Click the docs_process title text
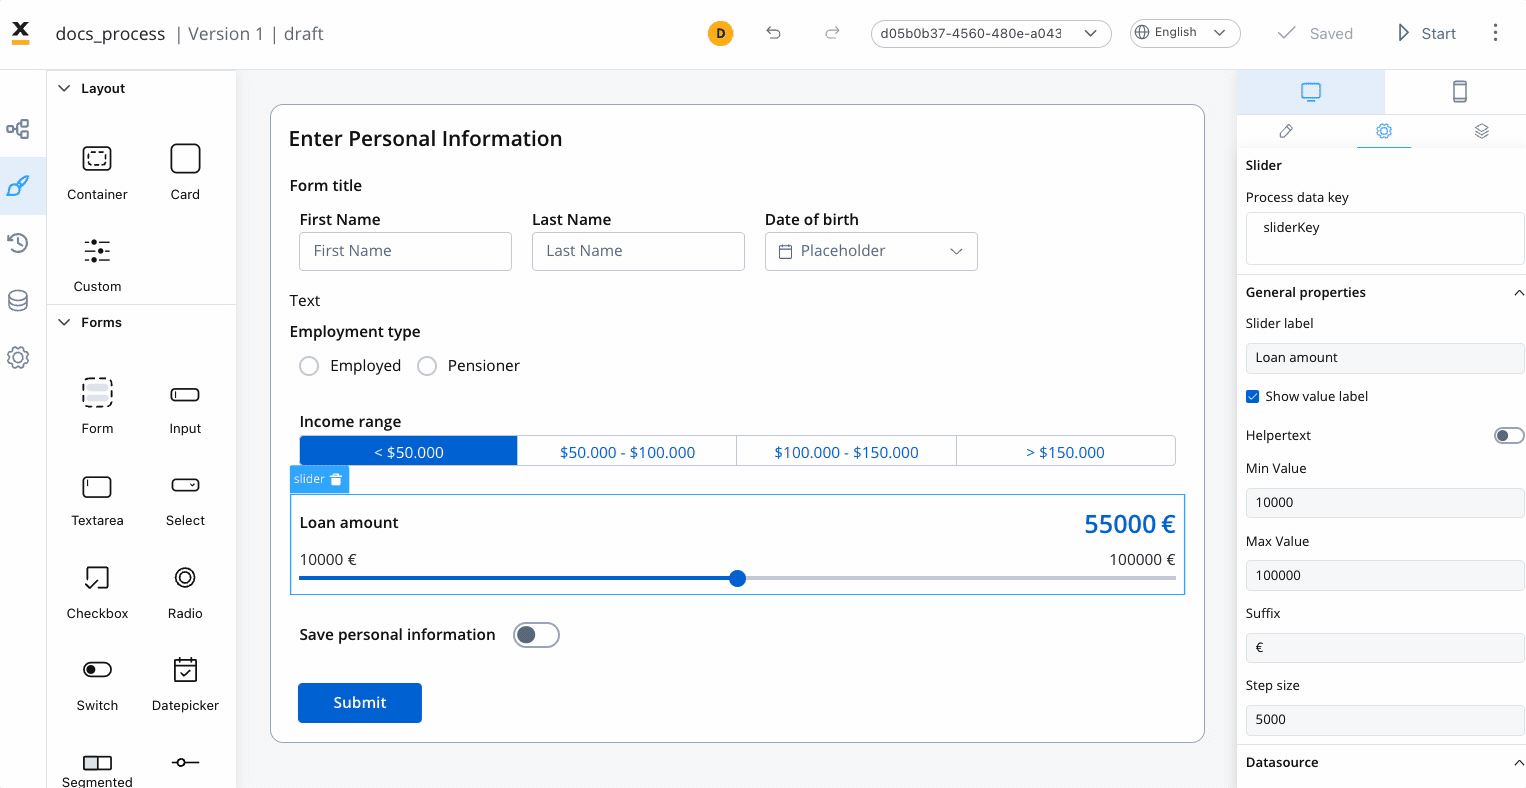Screen dimensions: 1526x788 [x=110, y=34]
